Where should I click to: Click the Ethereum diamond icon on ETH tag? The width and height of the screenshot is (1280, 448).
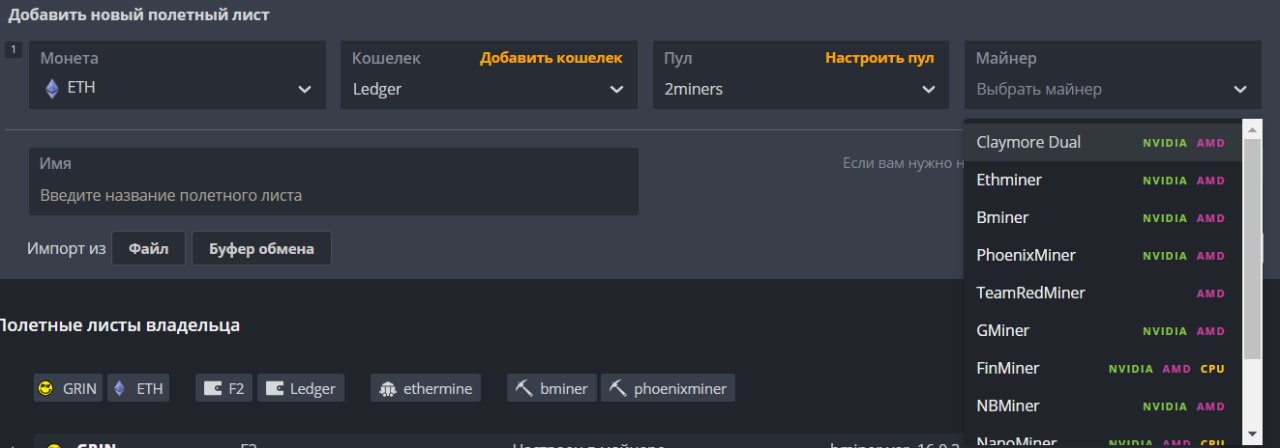[120, 388]
